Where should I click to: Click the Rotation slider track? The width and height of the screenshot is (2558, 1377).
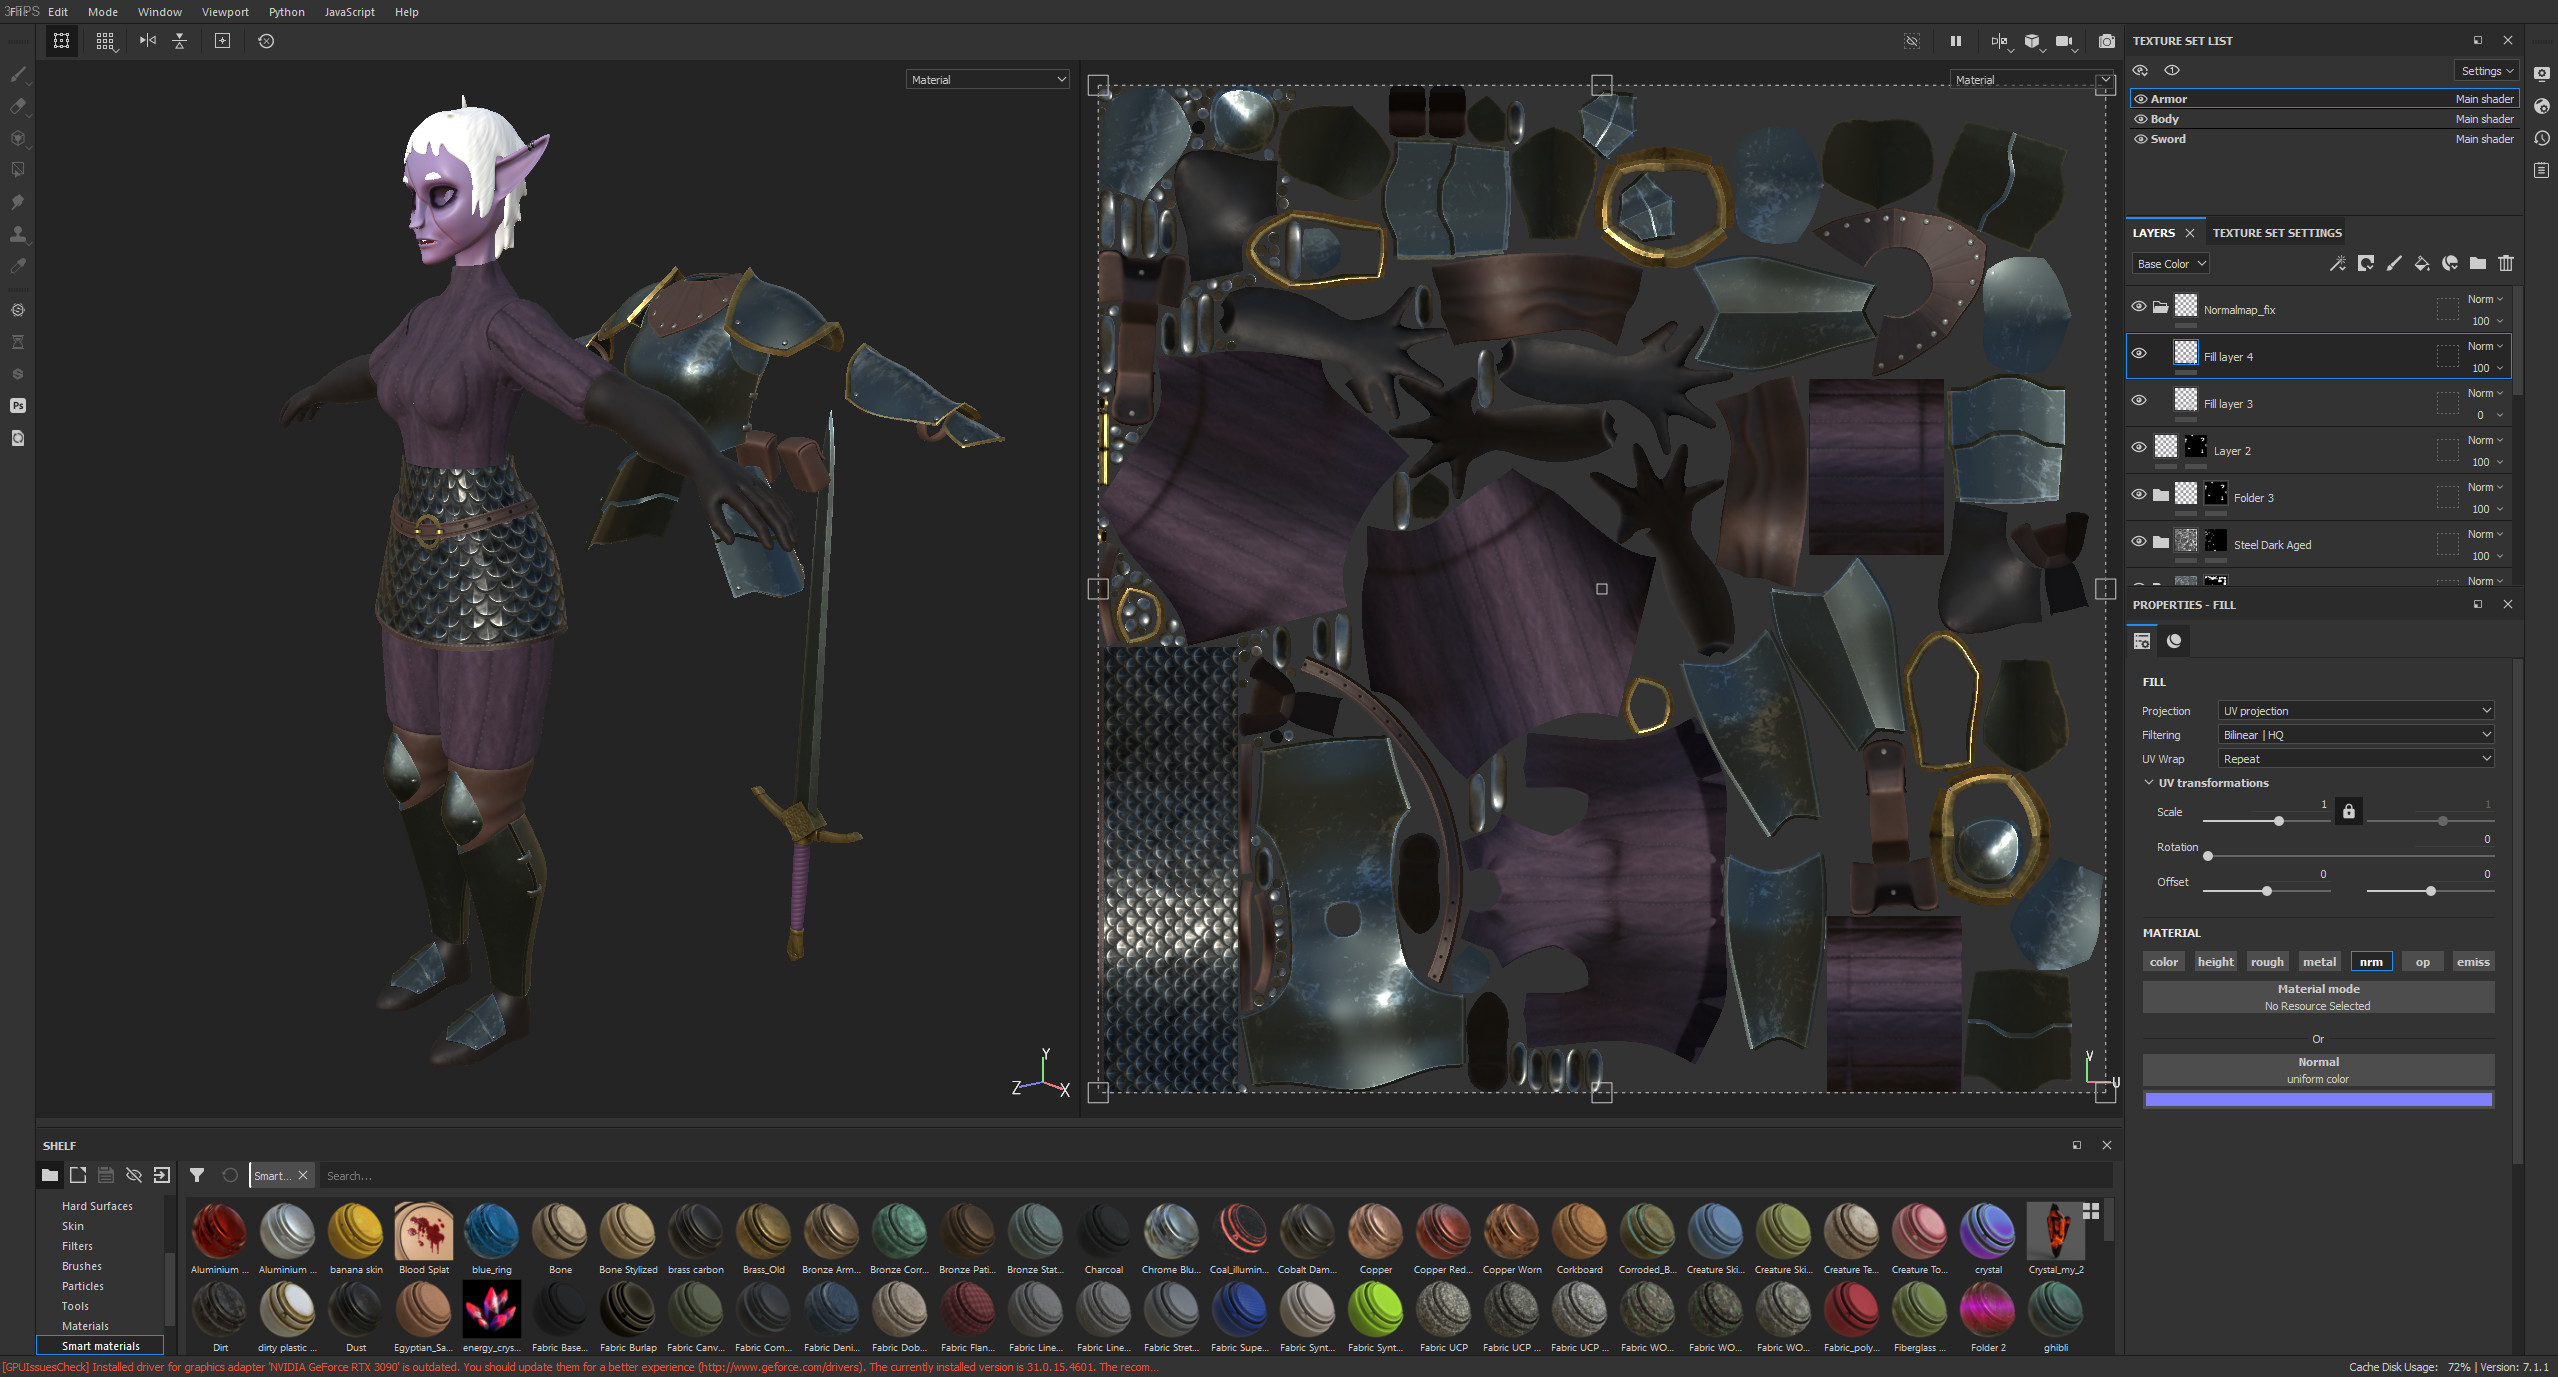pos(2348,856)
